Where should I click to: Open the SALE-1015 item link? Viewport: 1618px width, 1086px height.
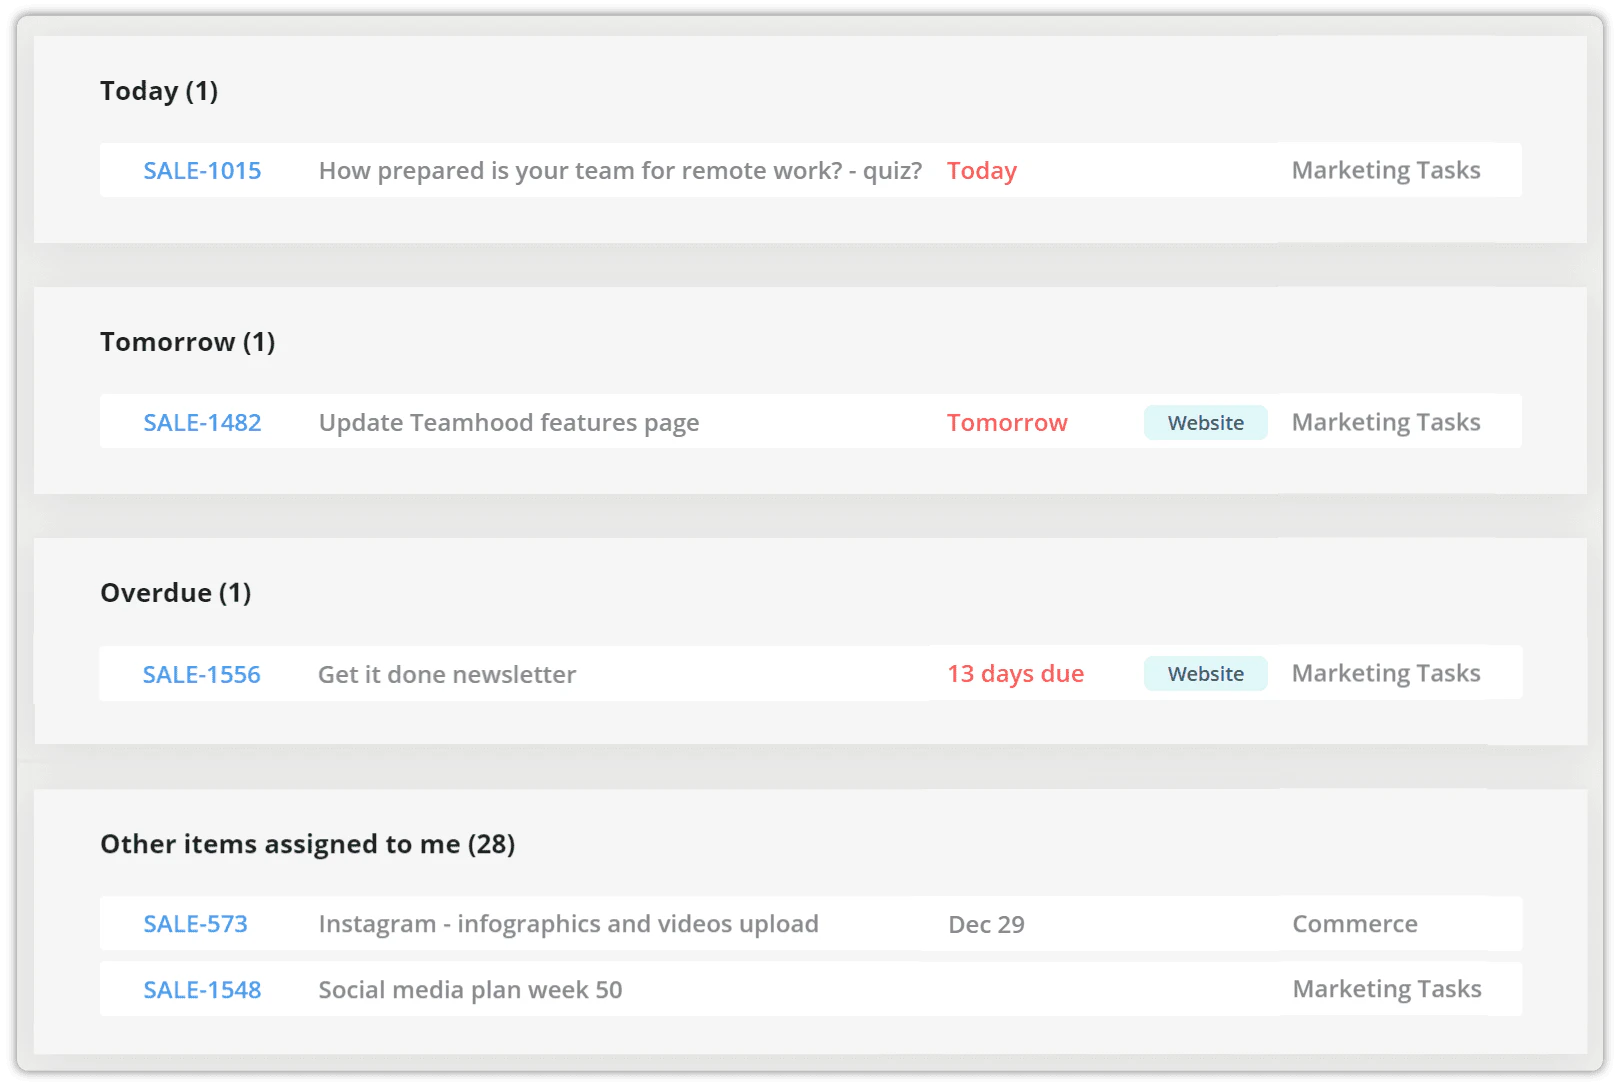point(202,171)
